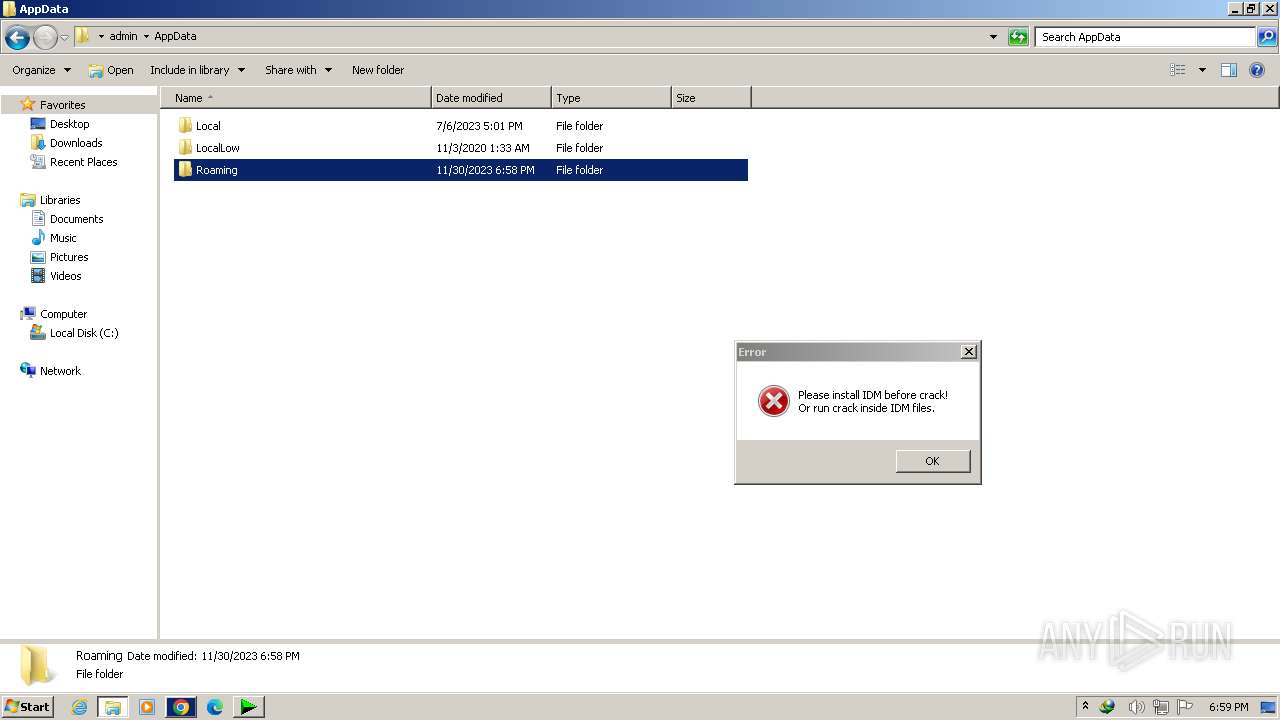1280x720 pixels.
Task: Click the admin breadcrumb in address bar
Action: [123, 36]
